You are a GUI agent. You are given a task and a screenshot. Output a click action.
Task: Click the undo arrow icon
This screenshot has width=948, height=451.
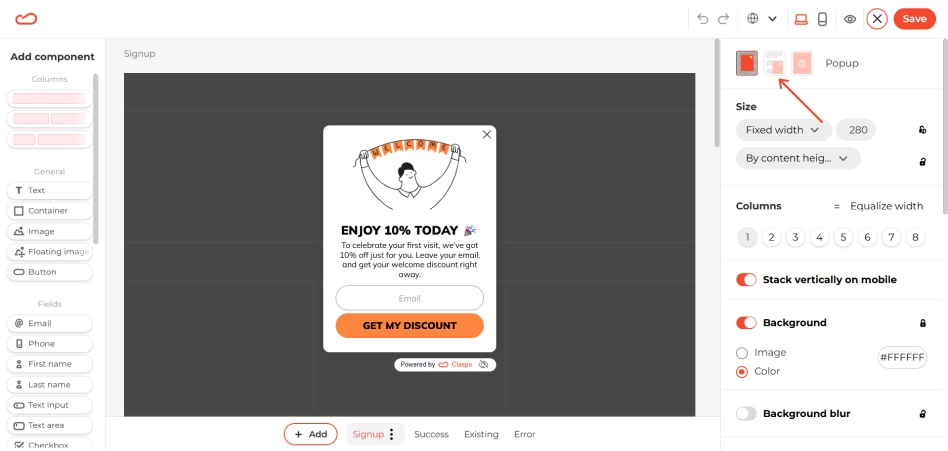[703, 19]
